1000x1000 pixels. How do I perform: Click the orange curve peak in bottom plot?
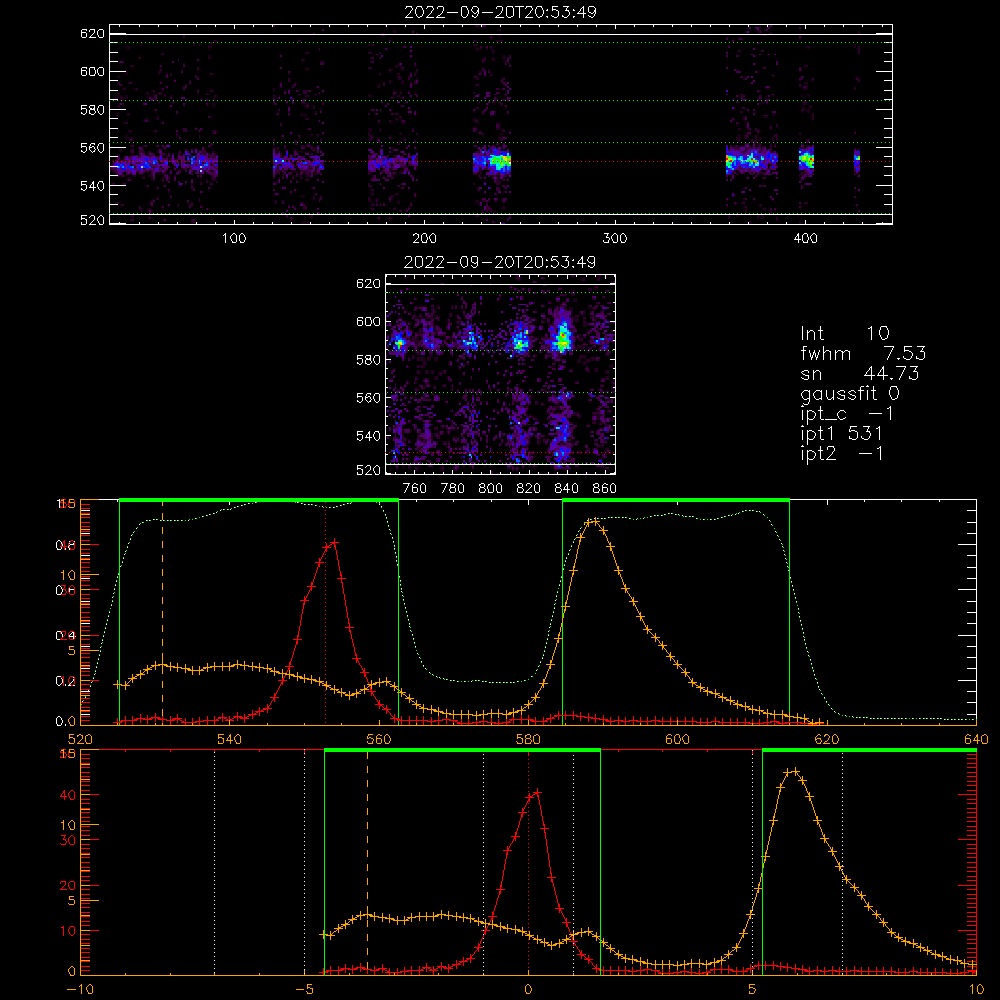[x=794, y=771]
